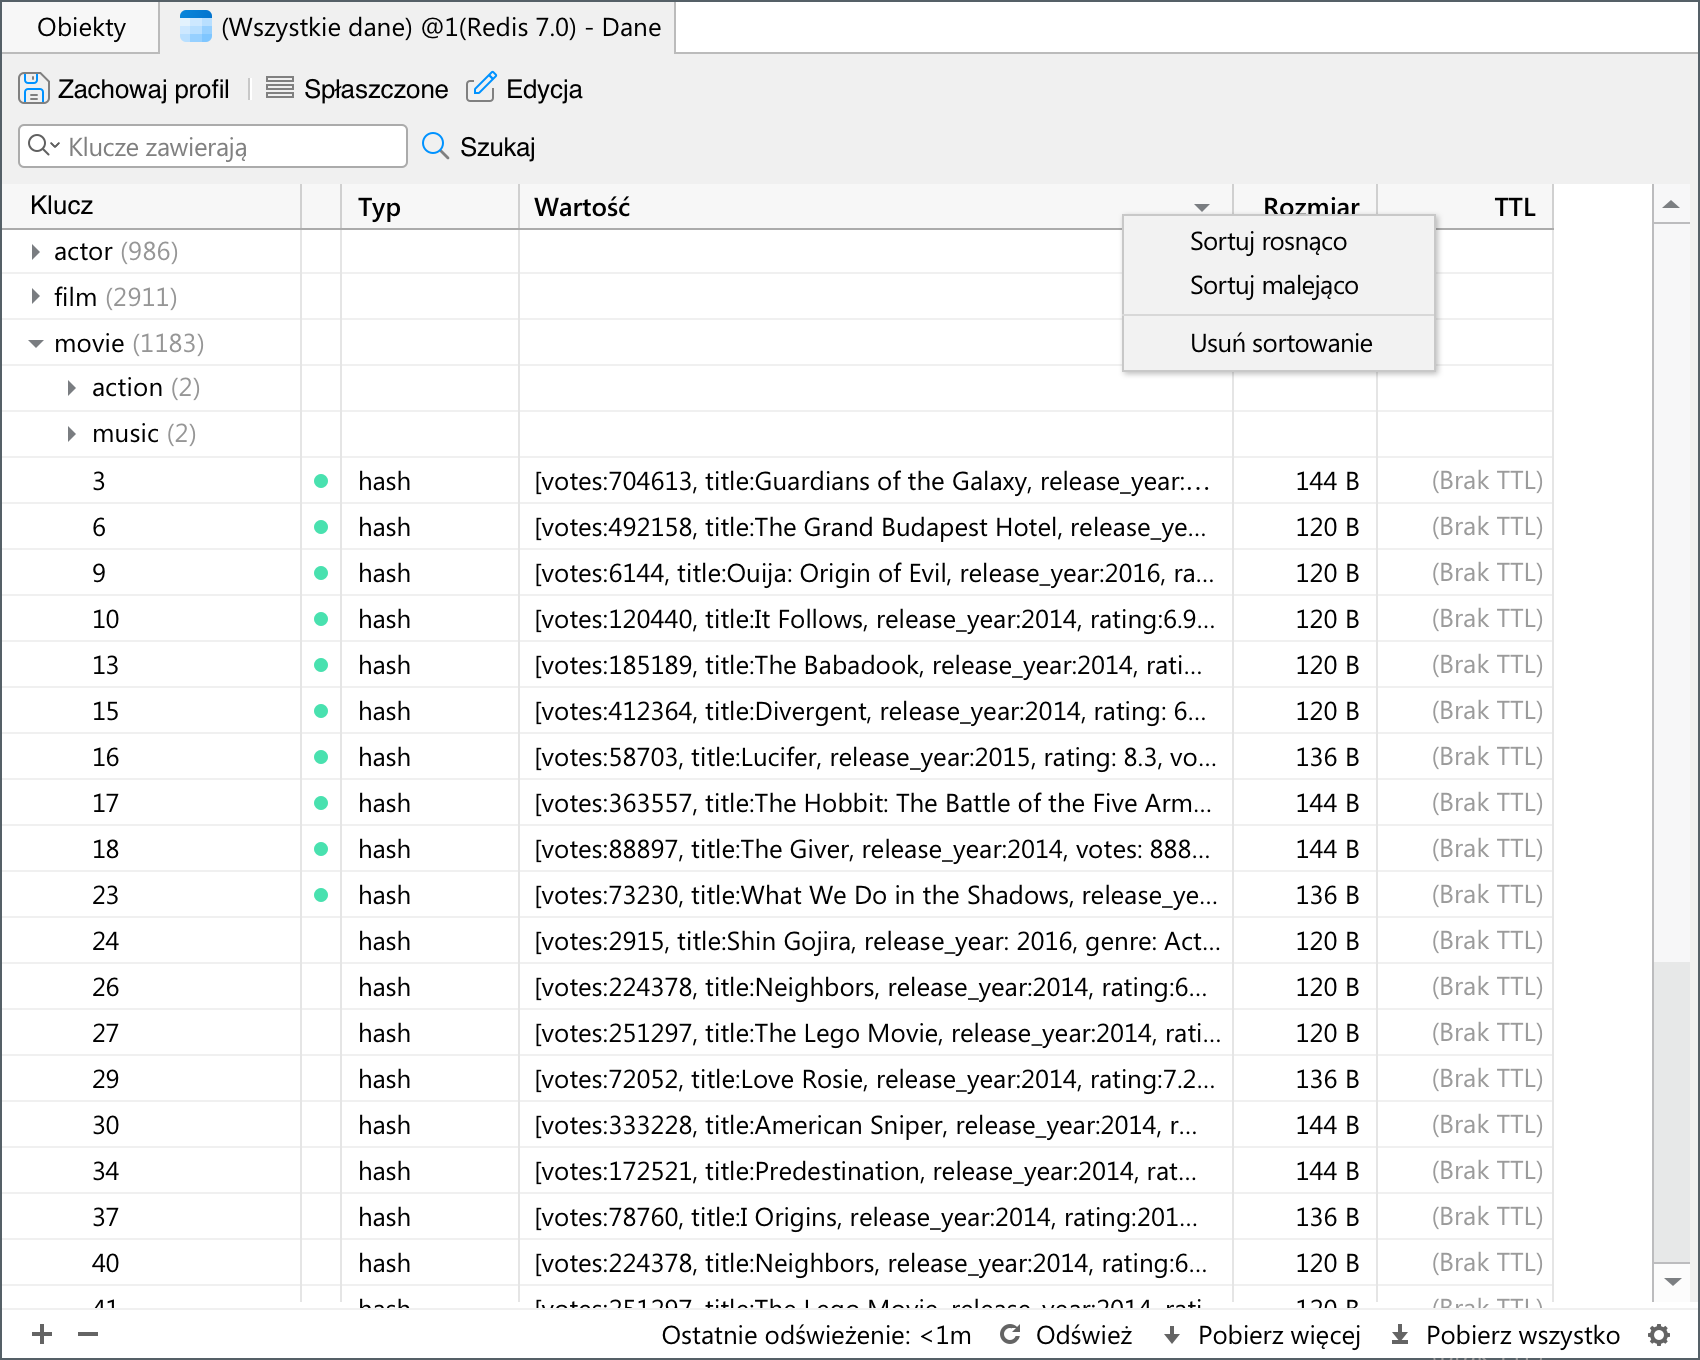
Task: Click the Pobierz wszystko download icon
Action: 1400,1335
